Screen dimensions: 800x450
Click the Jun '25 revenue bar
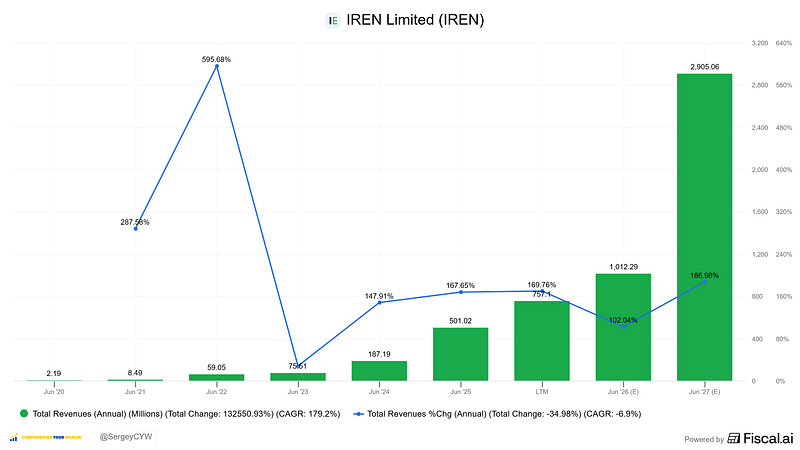coord(460,354)
